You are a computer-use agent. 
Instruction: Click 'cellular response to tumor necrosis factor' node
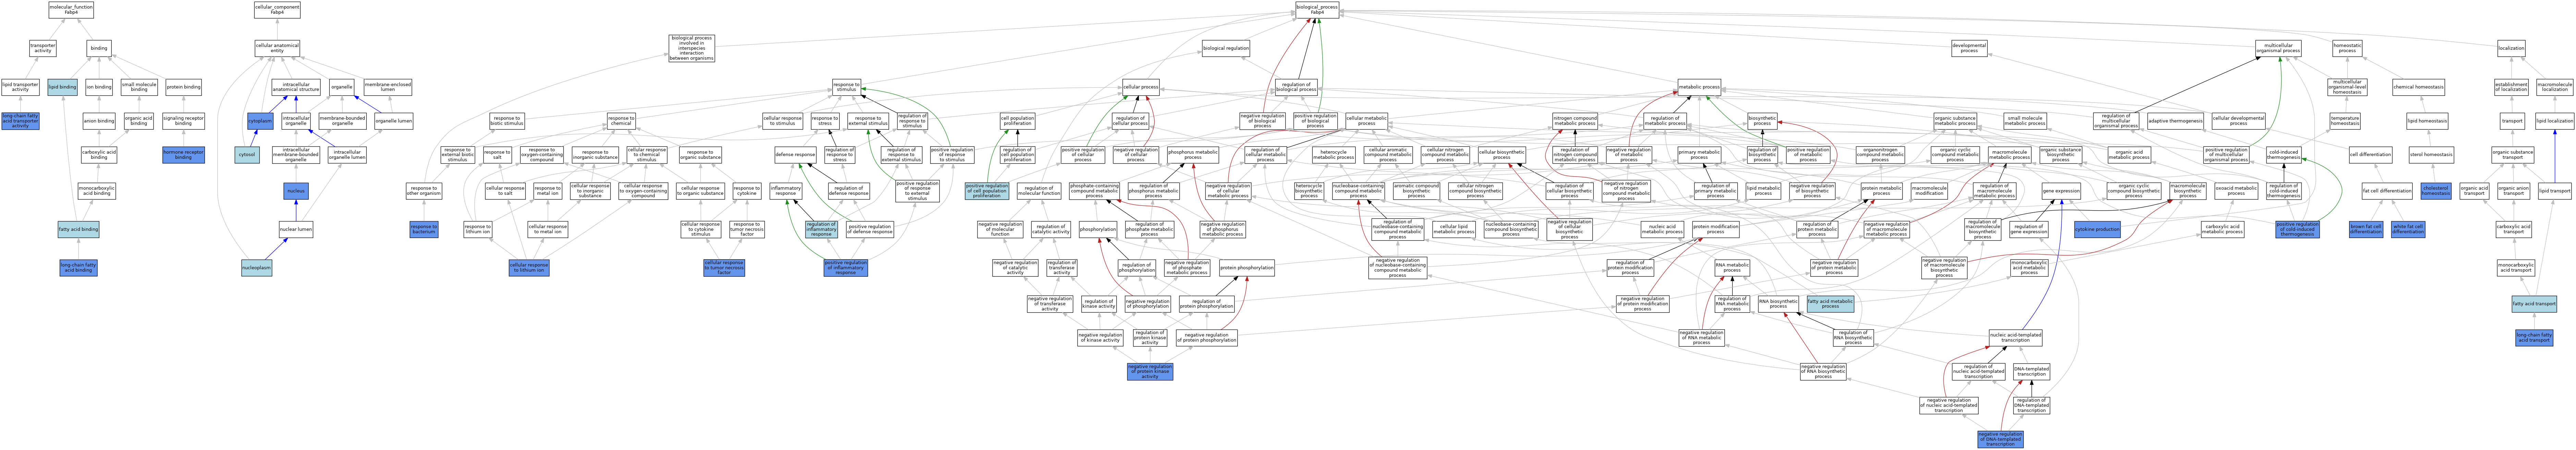click(x=724, y=268)
